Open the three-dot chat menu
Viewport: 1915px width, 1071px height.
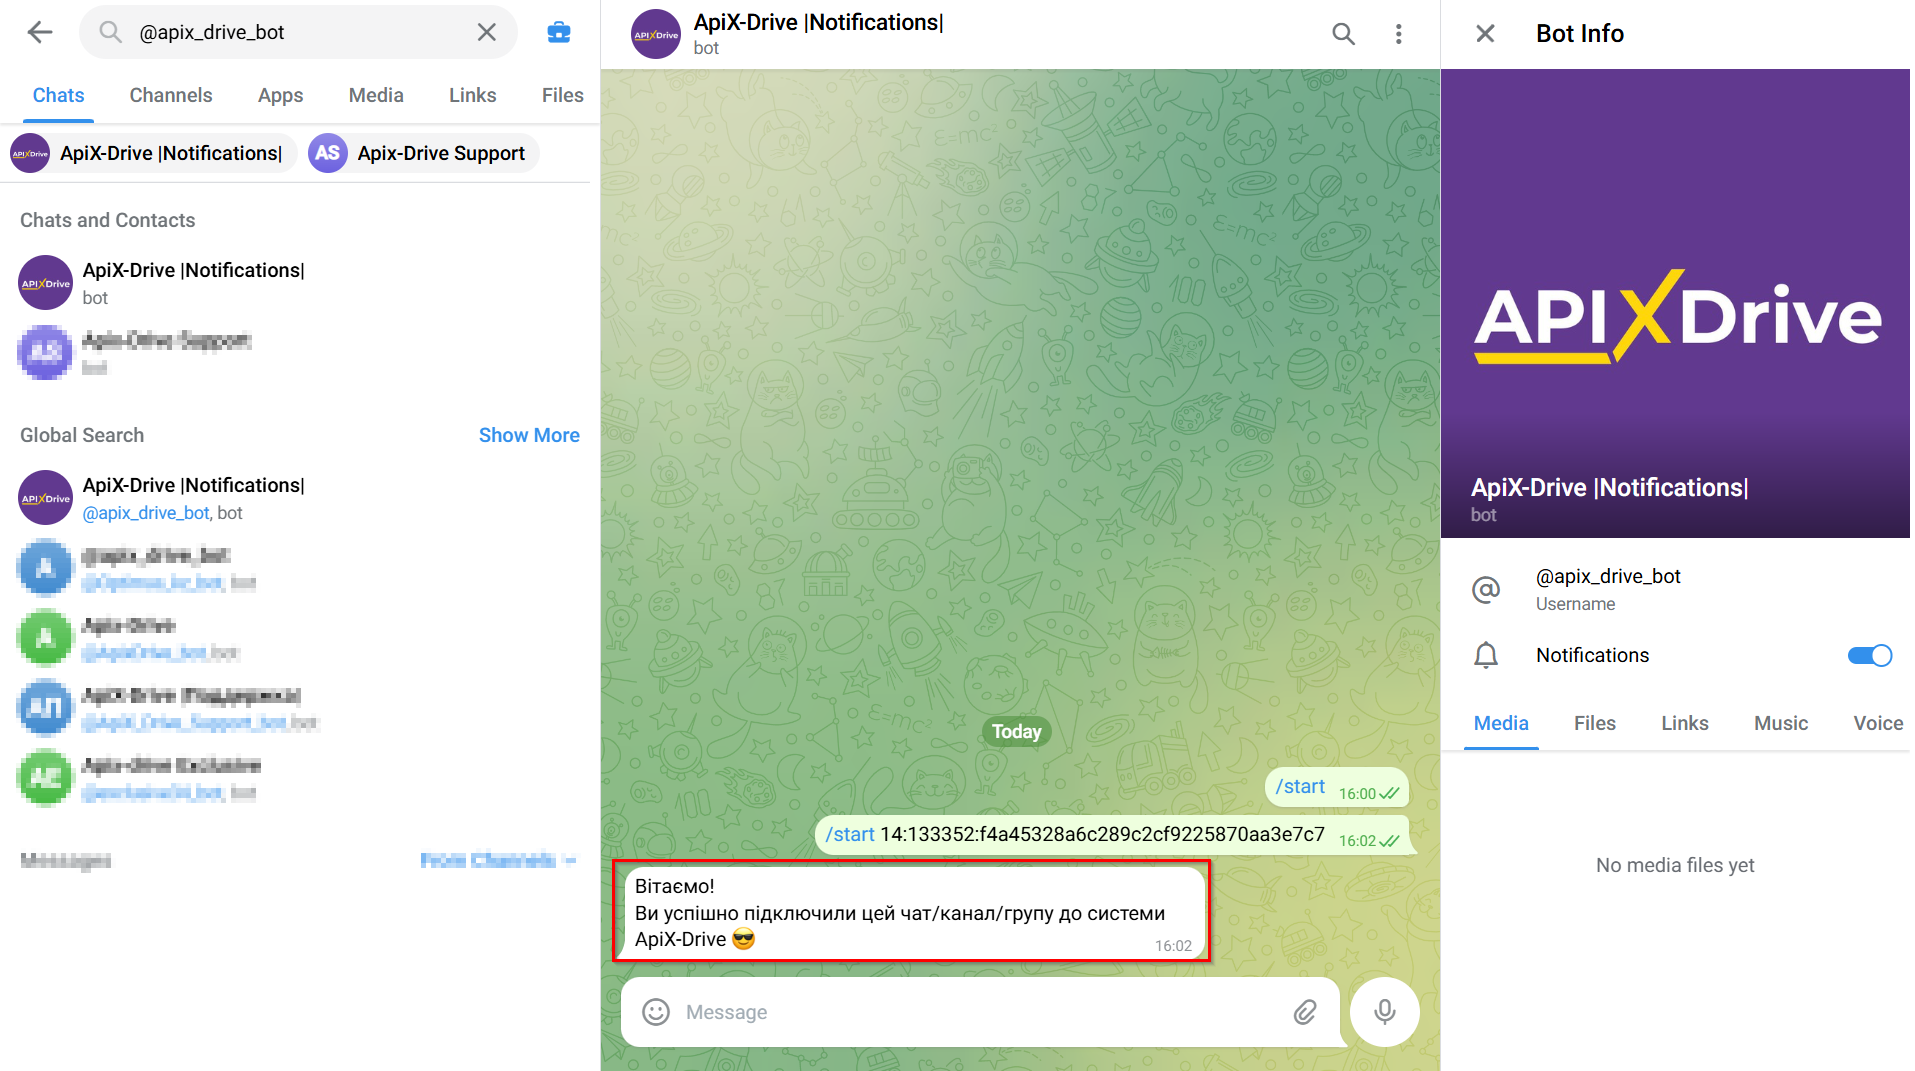[x=1398, y=34]
